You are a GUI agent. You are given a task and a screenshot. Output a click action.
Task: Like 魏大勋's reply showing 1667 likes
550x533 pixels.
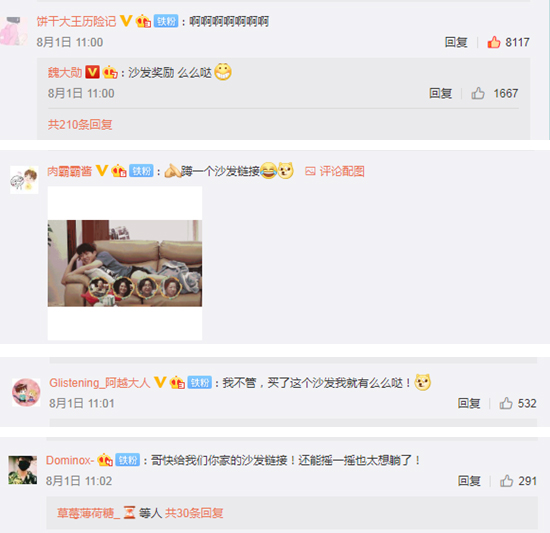[478, 93]
